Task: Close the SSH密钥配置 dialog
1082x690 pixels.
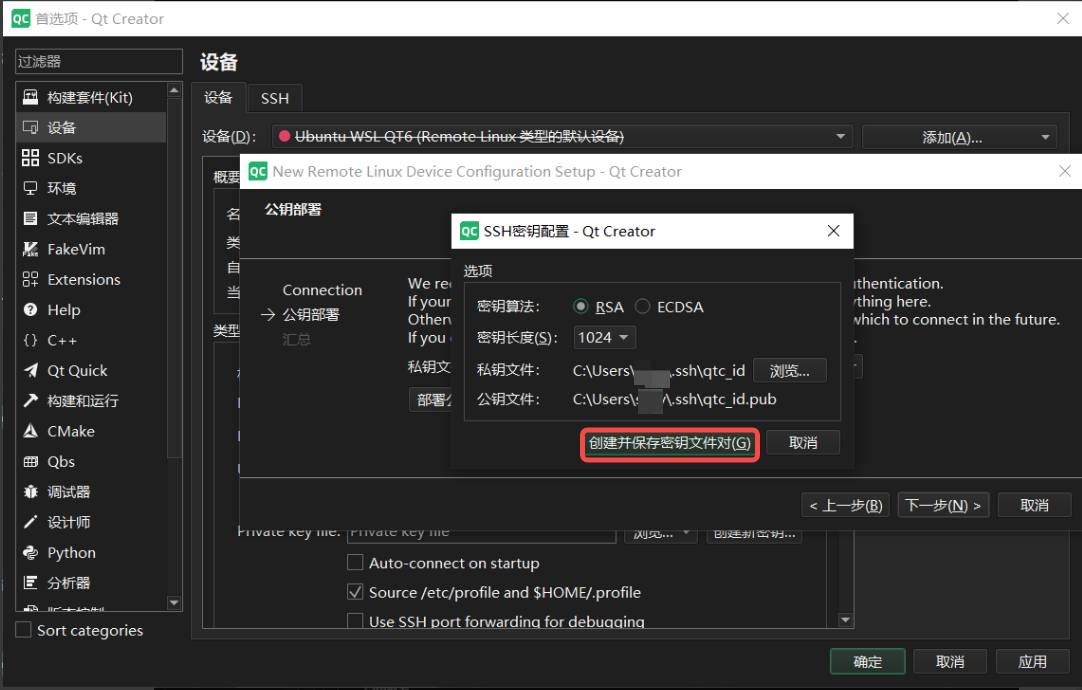Action: pyautogui.click(x=834, y=230)
